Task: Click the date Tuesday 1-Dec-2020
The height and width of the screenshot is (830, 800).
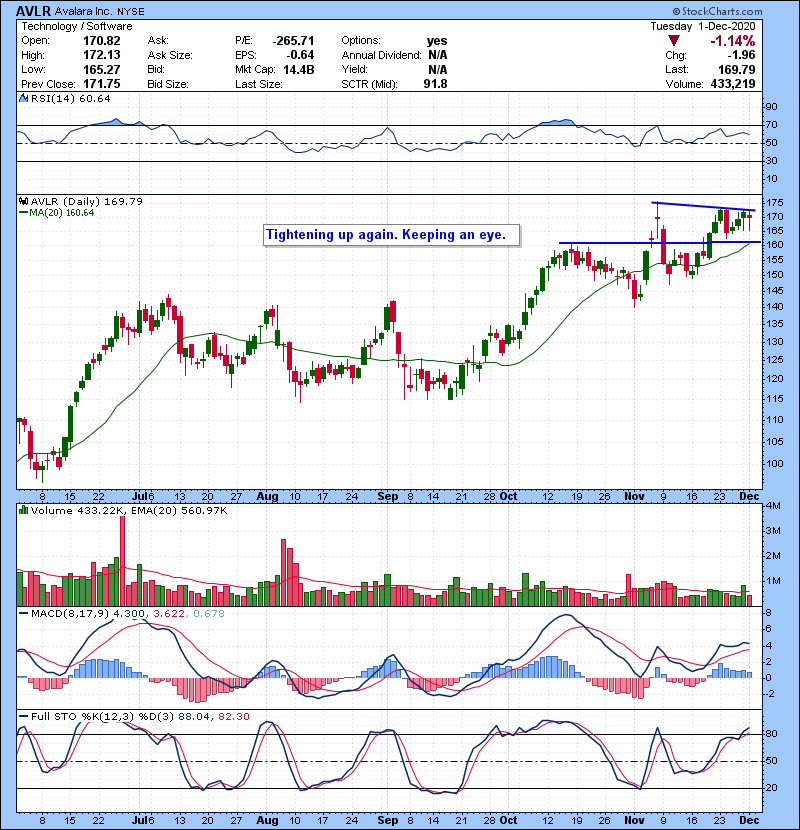Action: point(703,26)
